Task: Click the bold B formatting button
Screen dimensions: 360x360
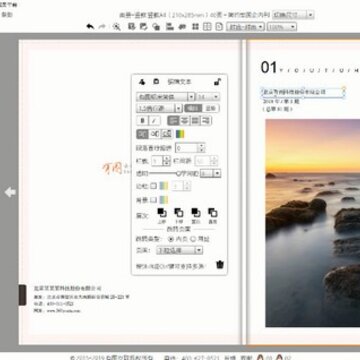Action: pos(143,120)
